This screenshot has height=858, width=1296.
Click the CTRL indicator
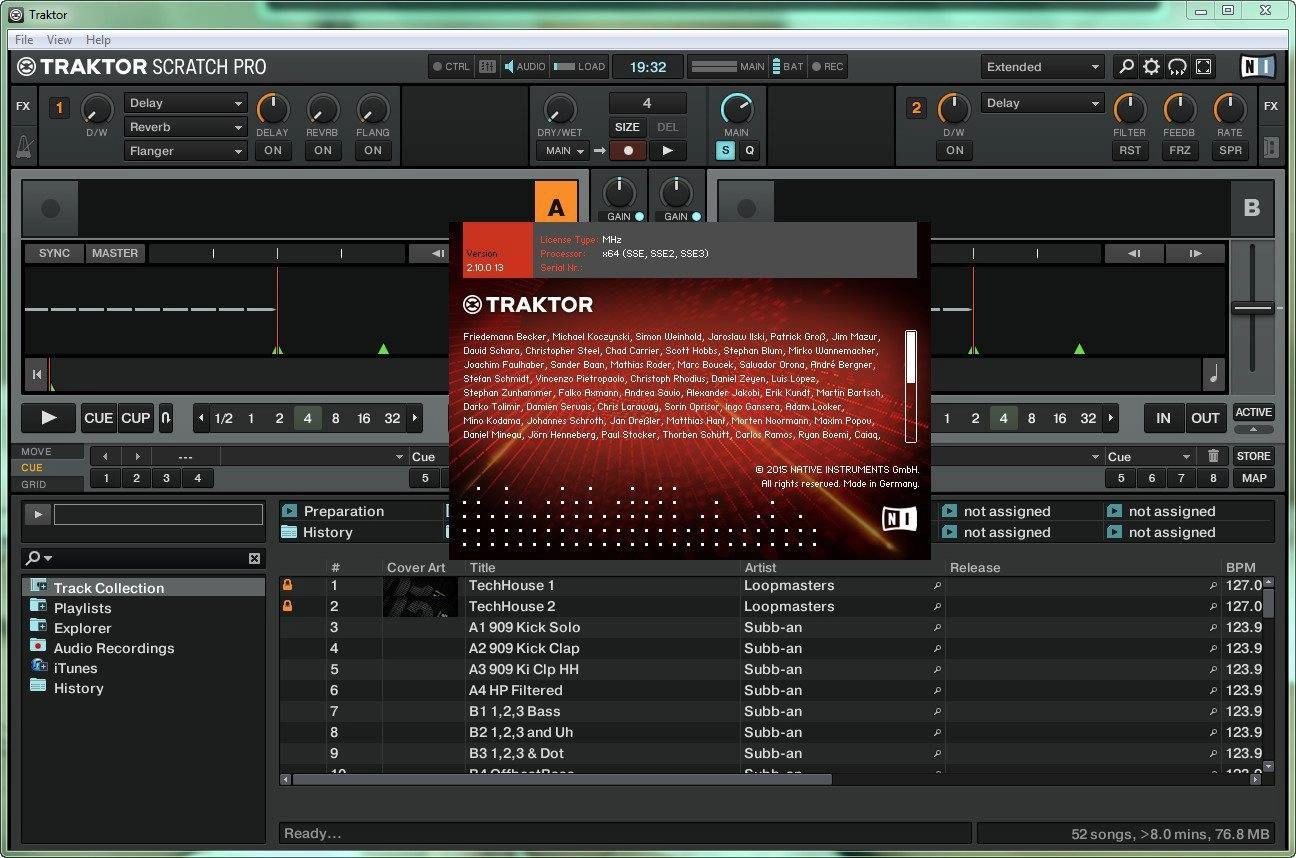coord(451,67)
